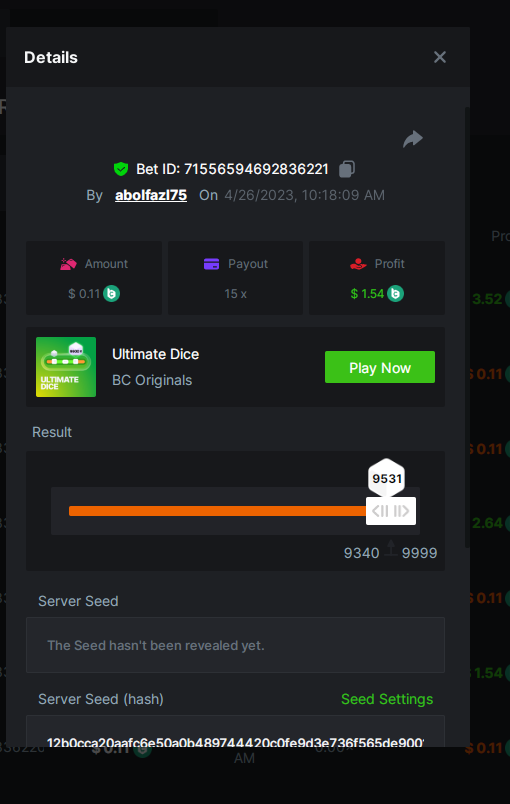Click the Amount bet icon
Image resolution: width=510 pixels, height=804 pixels.
[68, 264]
